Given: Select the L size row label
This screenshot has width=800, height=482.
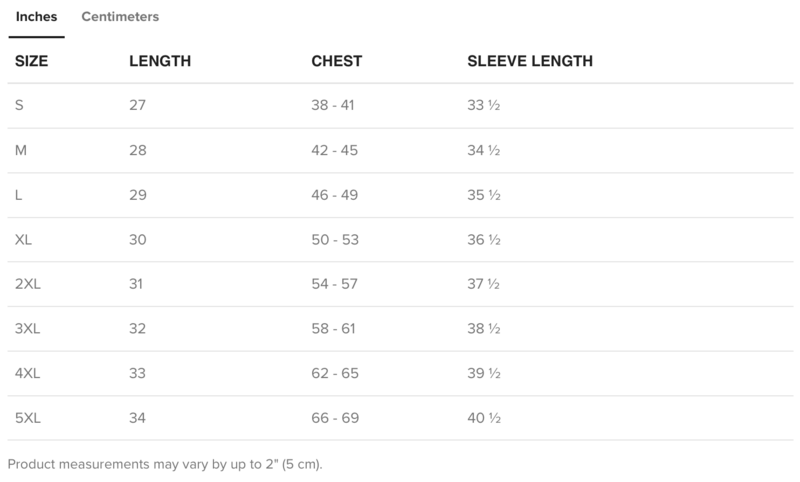Looking at the screenshot, I should 18,195.
